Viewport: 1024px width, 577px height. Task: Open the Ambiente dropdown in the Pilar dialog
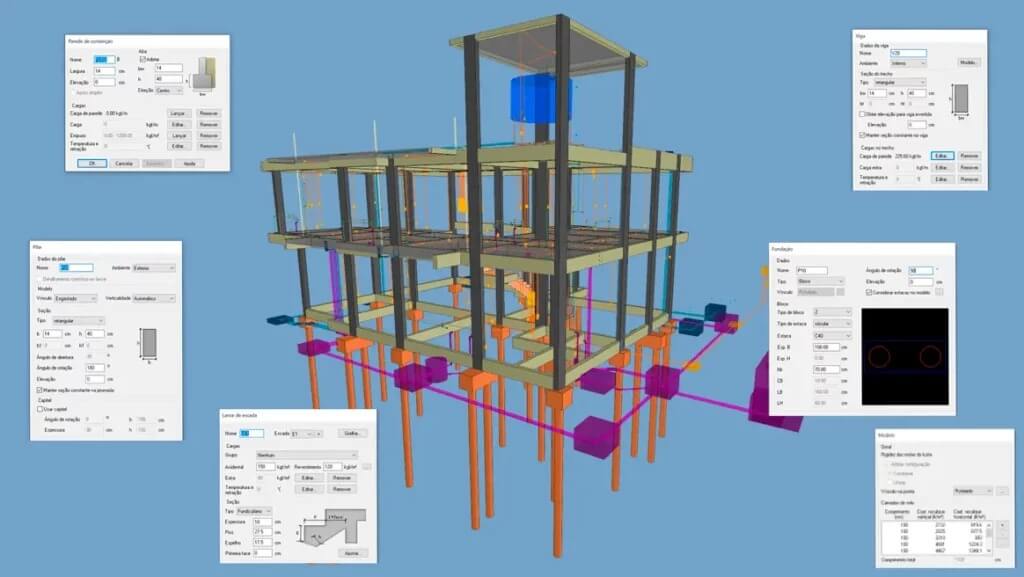click(154, 268)
